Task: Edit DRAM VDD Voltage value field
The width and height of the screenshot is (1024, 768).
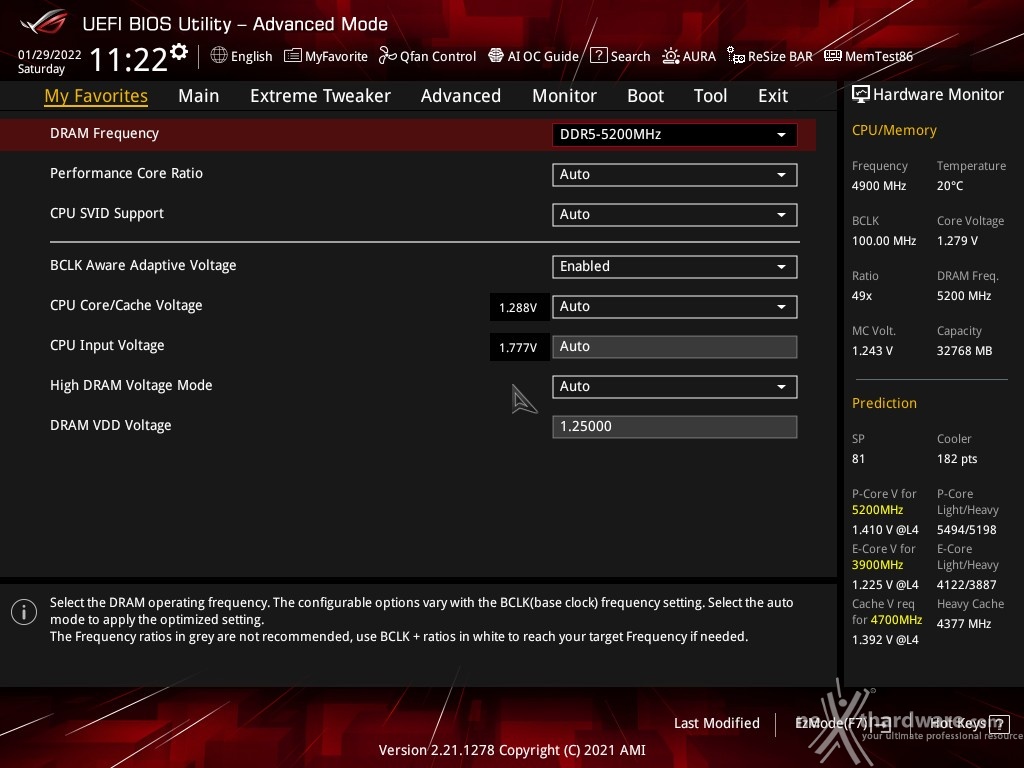Action: pos(675,426)
